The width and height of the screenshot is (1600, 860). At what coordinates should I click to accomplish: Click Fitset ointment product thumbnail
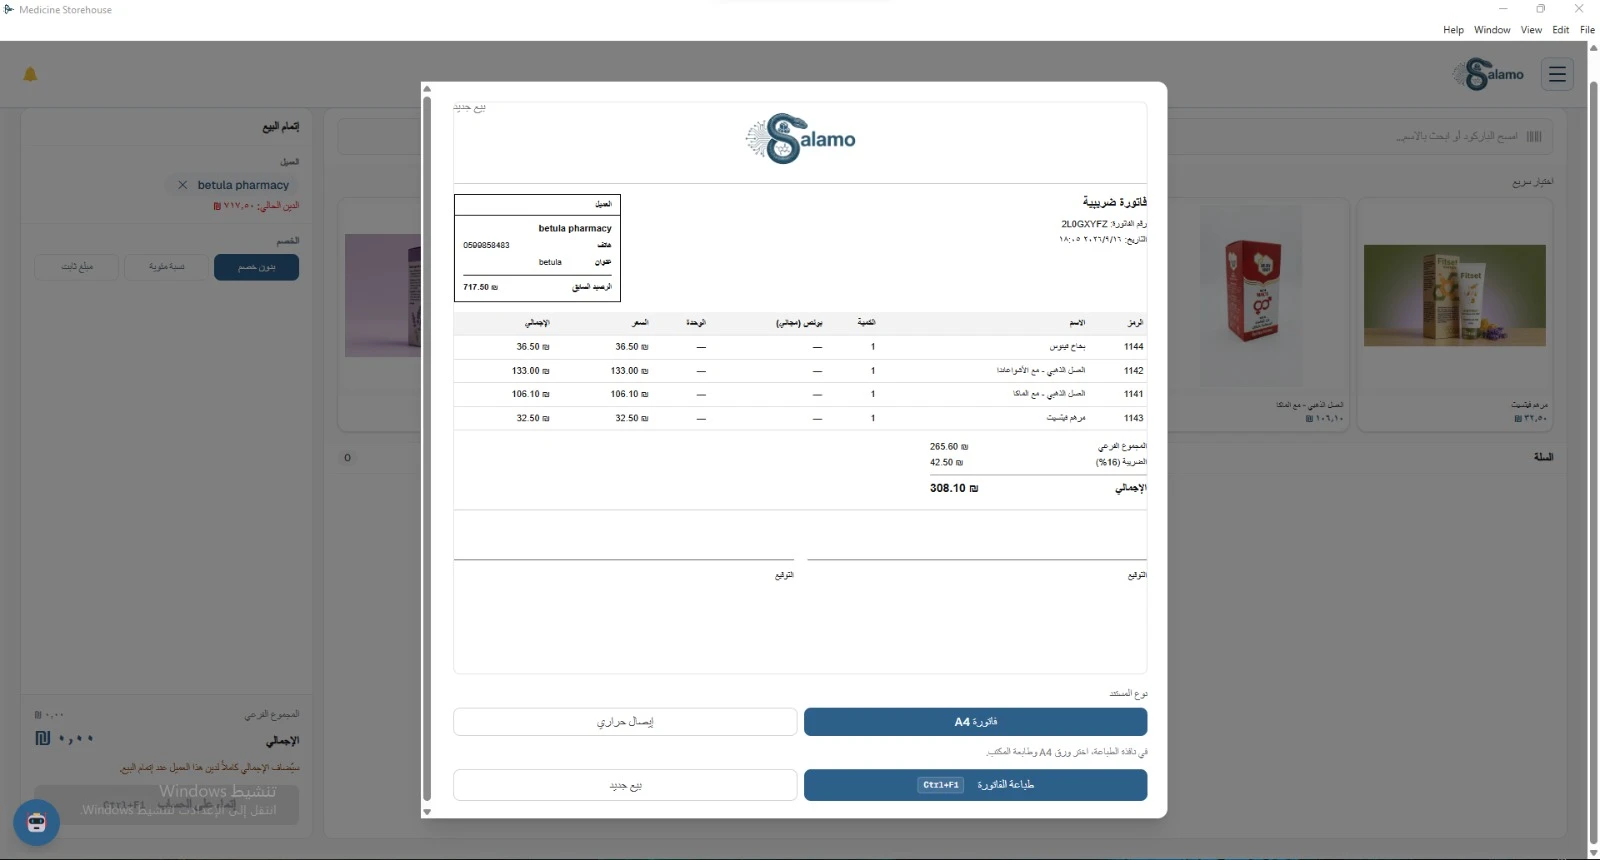[1454, 295]
